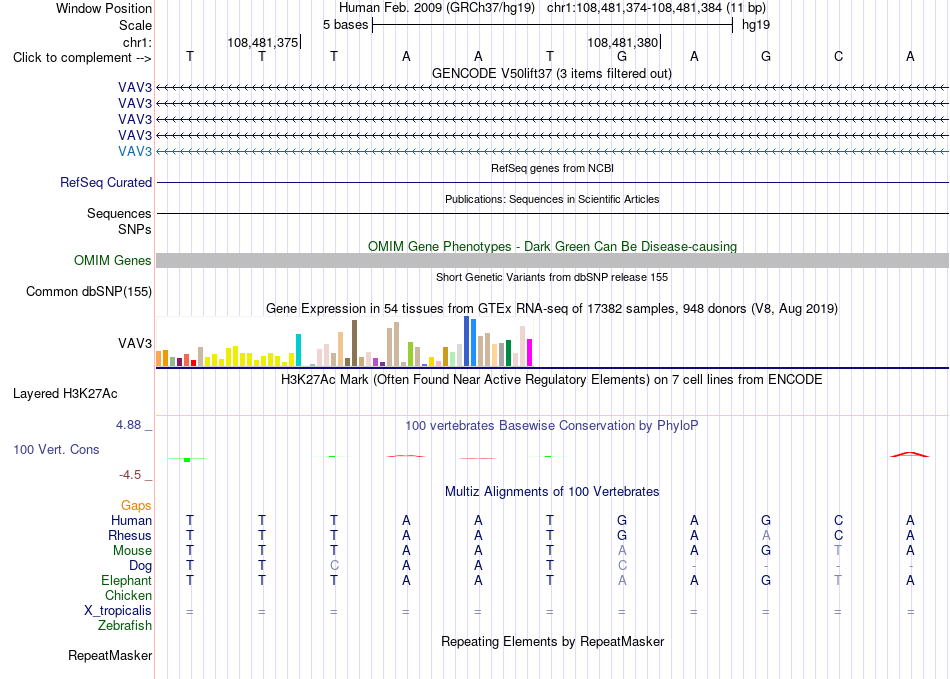Open the GENCODE V50lift37 track title

click(551, 73)
